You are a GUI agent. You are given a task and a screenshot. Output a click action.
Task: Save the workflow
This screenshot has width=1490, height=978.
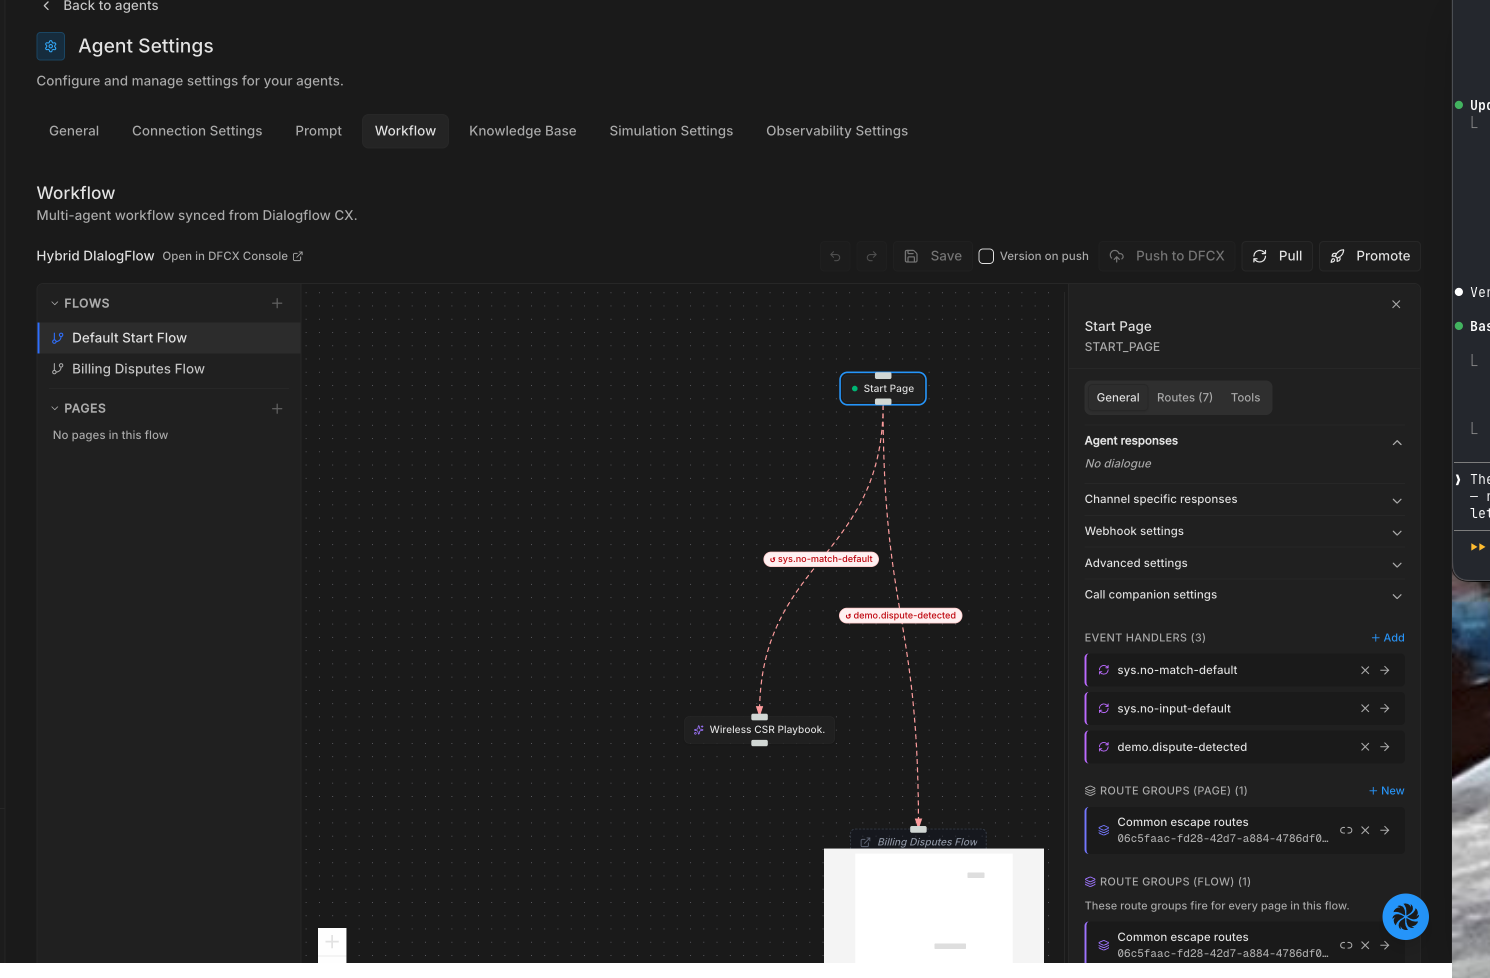pyautogui.click(x=933, y=256)
